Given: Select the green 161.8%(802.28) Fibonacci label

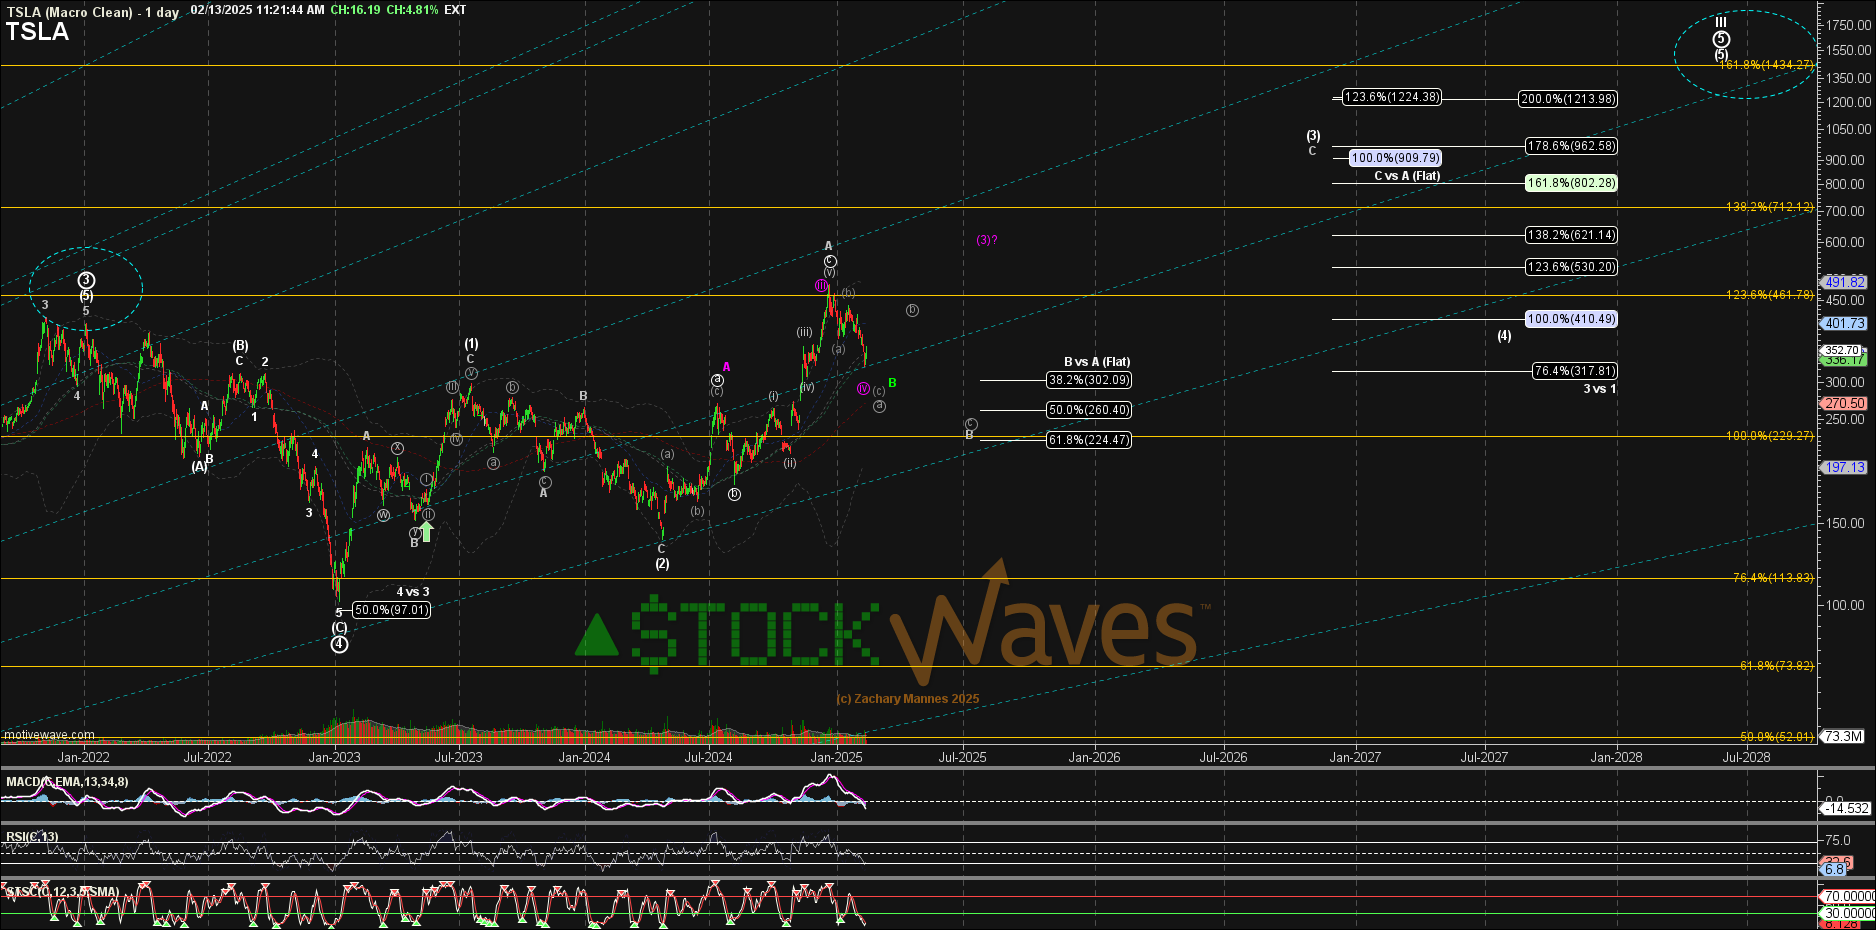Looking at the screenshot, I should coord(1571,183).
